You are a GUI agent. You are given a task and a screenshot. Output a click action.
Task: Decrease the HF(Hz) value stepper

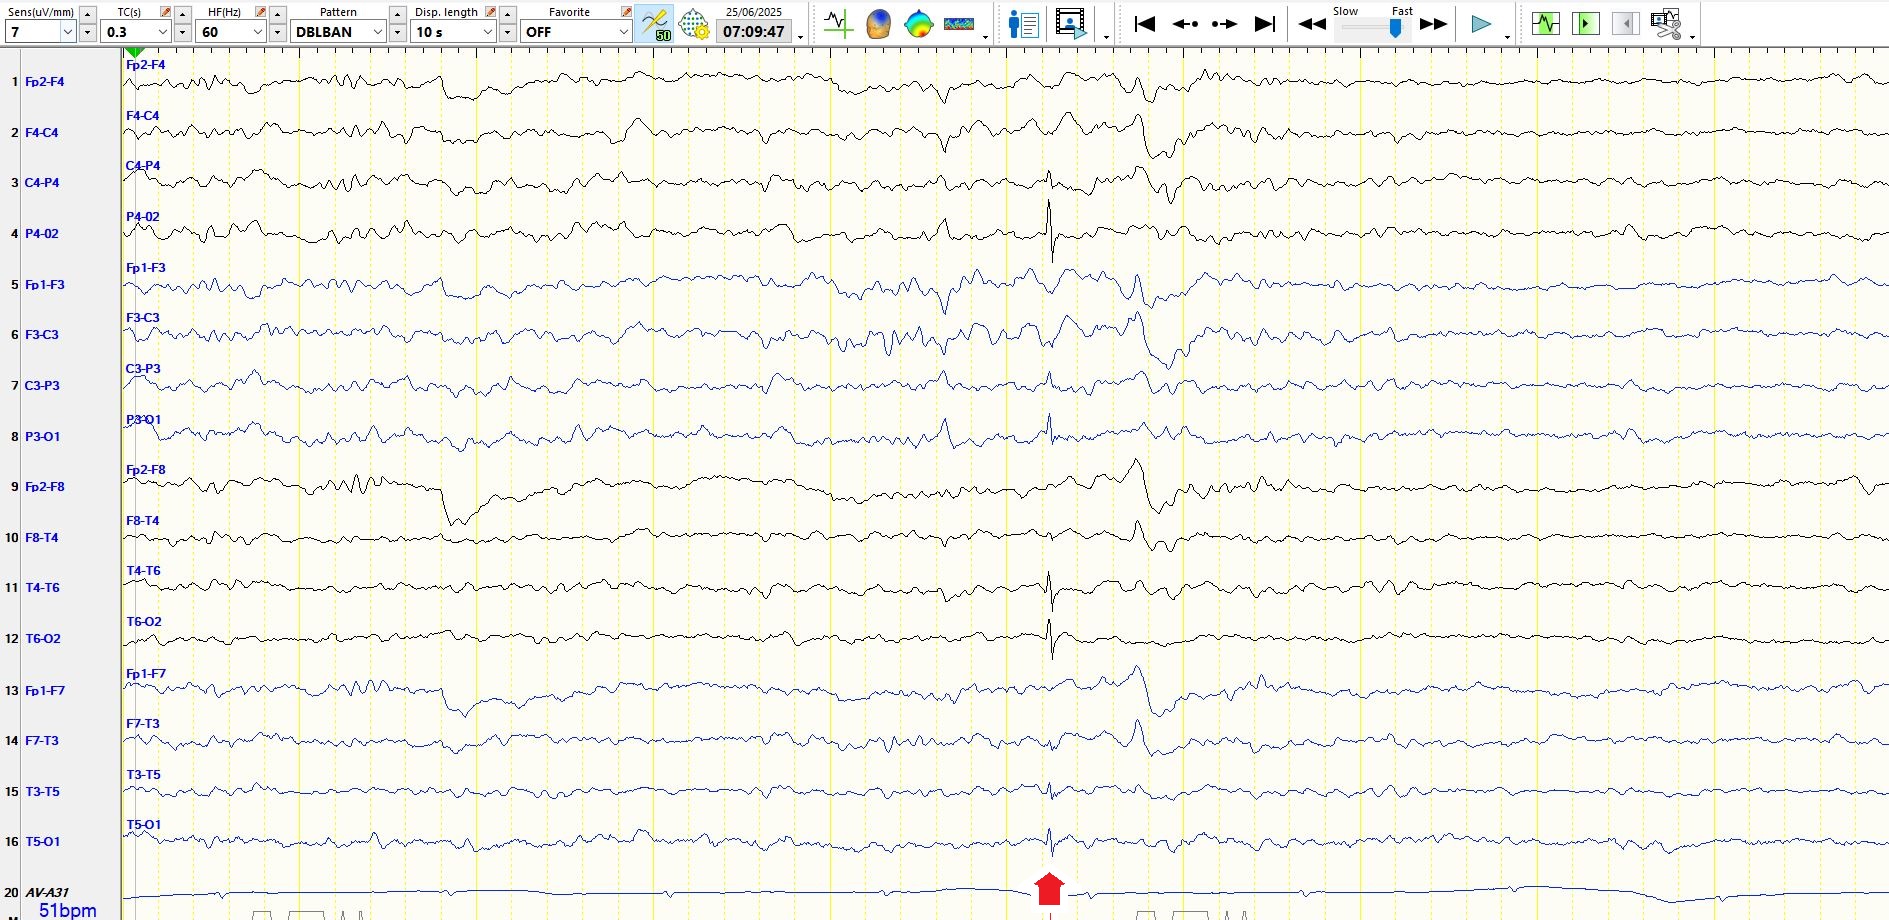pyautogui.click(x=278, y=32)
